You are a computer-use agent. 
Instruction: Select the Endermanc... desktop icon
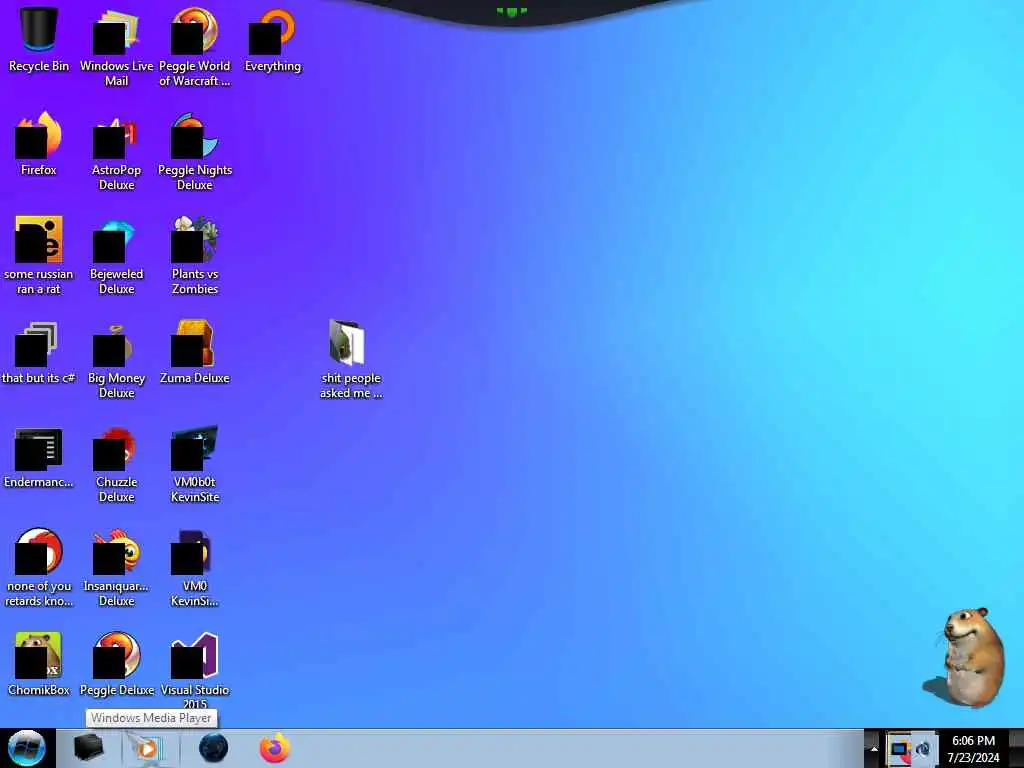tap(39, 457)
